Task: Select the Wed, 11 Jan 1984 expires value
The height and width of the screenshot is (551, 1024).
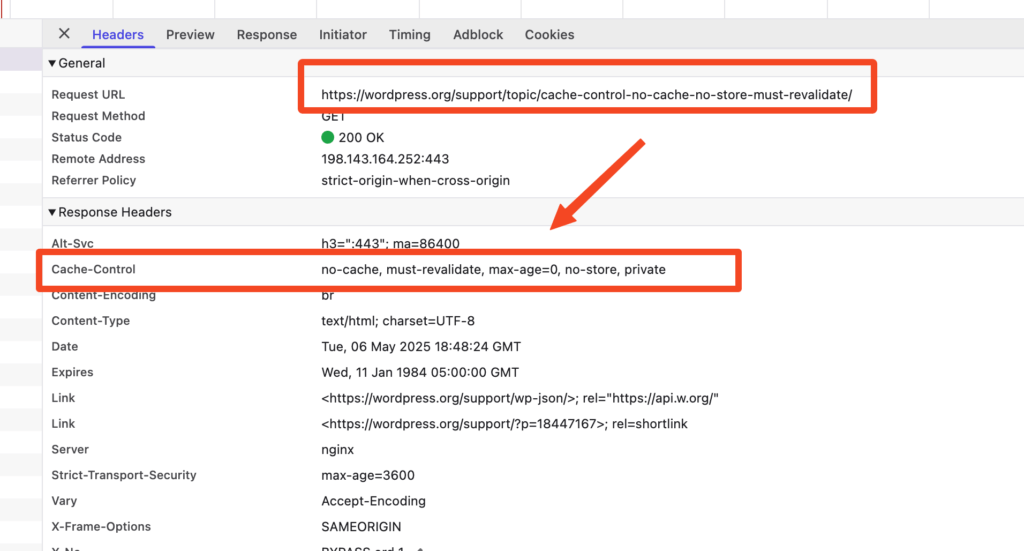Action: coord(420,373)
